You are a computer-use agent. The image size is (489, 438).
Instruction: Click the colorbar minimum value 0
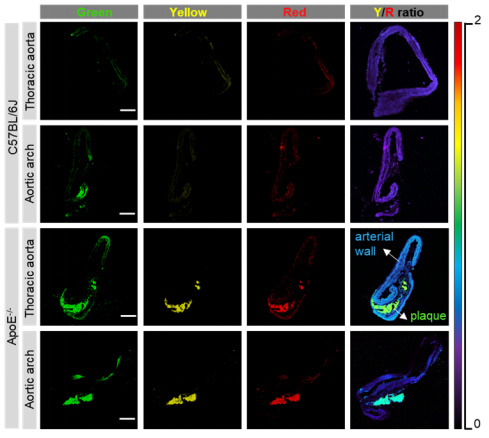pyautogui.click(x=477, y=424)
